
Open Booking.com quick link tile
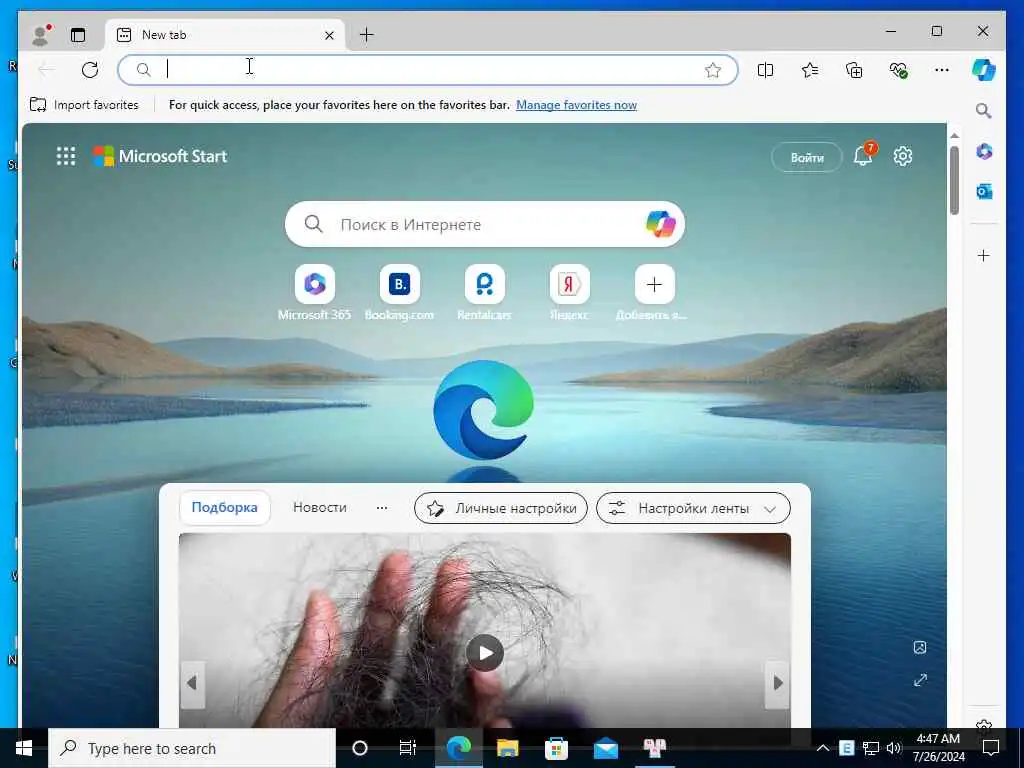coord(399,292)
